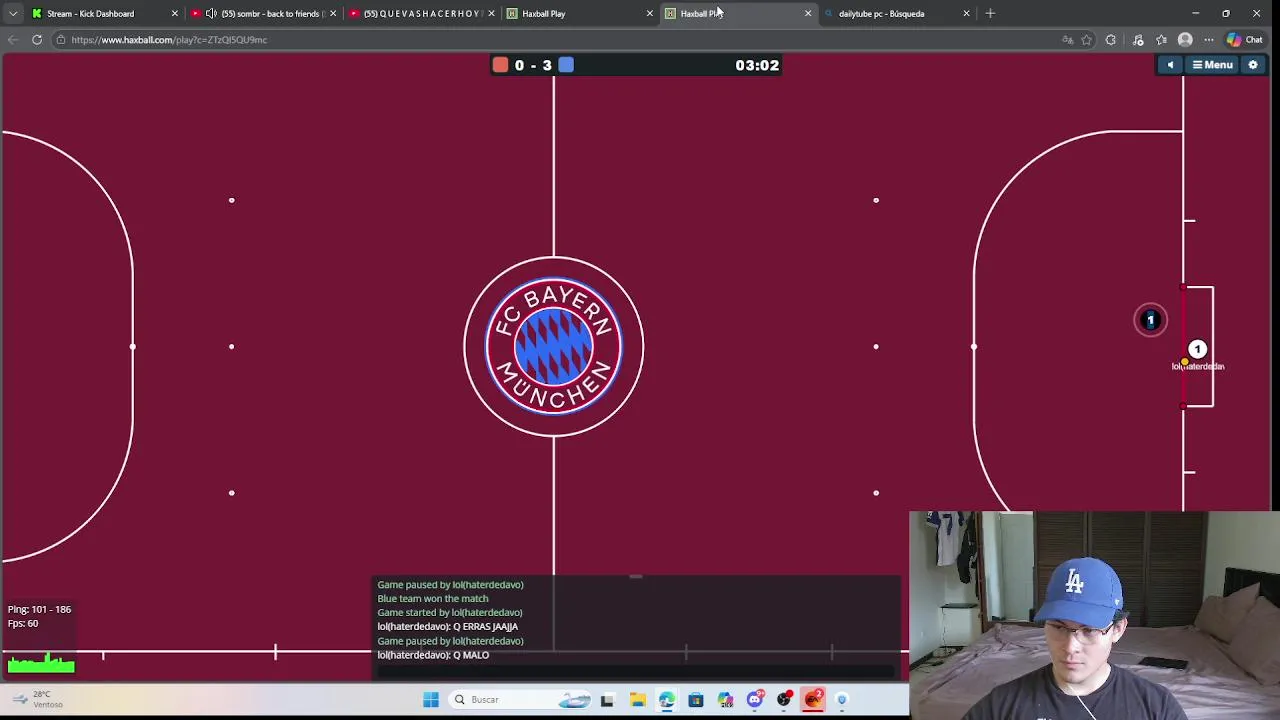The width and height of the screenshot is (1280, 720).
Task: Go back in browser history
Action: coord(12,40)
